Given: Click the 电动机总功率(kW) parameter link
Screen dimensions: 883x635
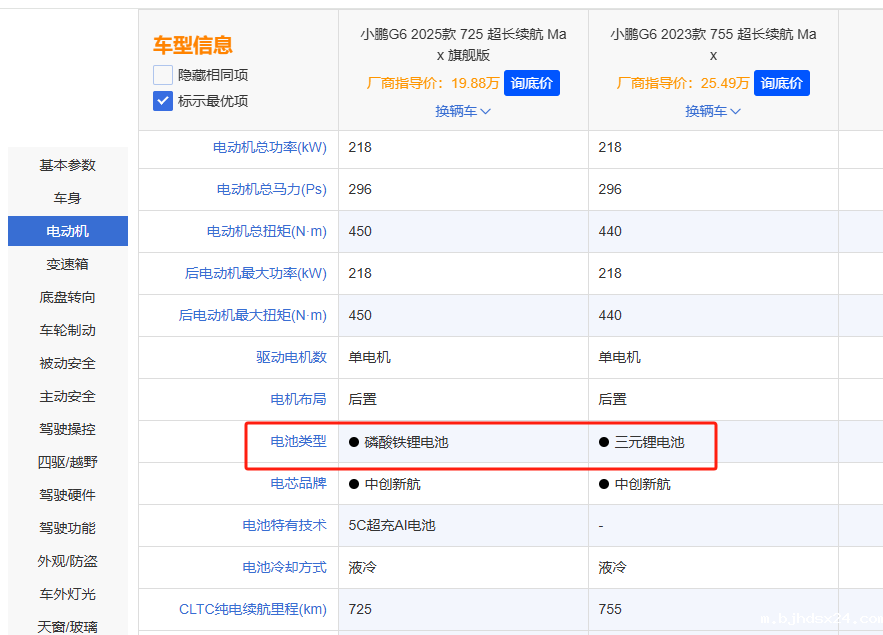Looking at the screenshot, I should tap(269, 147).
